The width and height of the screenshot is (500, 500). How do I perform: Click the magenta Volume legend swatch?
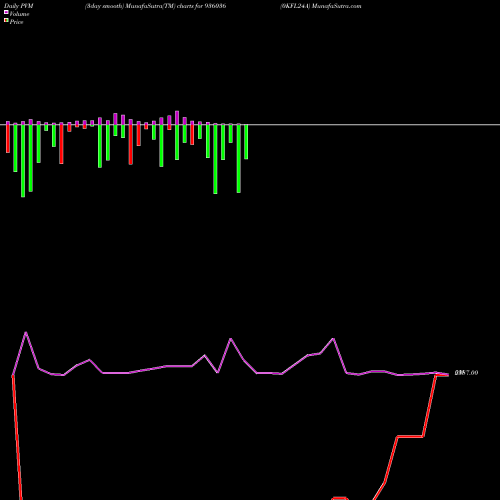6,12
